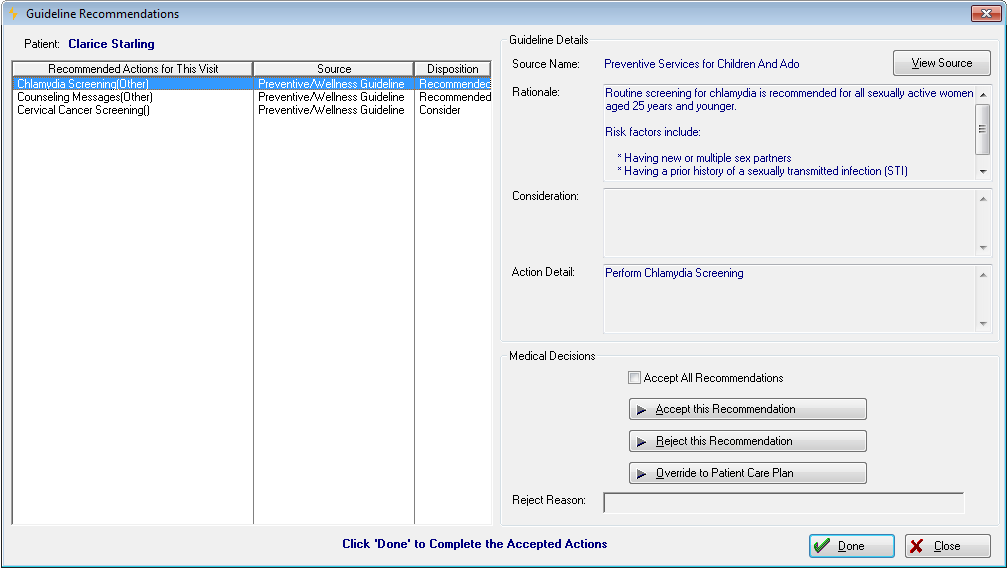Click Accept this Recommendation button
This screenshot has width=1008, height=569.
(748, 409)
